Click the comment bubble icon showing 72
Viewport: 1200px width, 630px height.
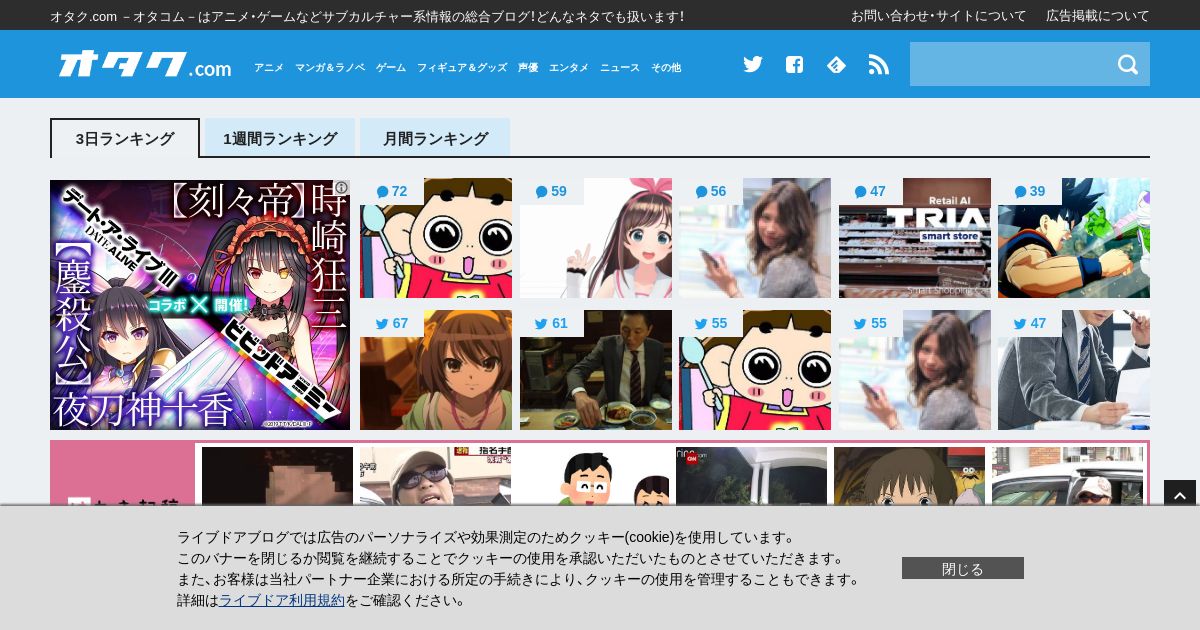382,192
